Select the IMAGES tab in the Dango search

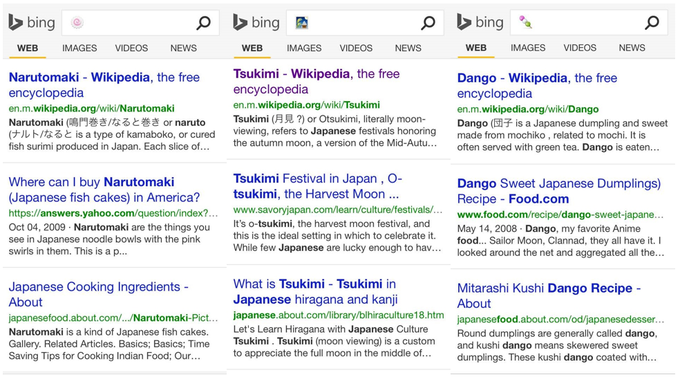[528, 48]
